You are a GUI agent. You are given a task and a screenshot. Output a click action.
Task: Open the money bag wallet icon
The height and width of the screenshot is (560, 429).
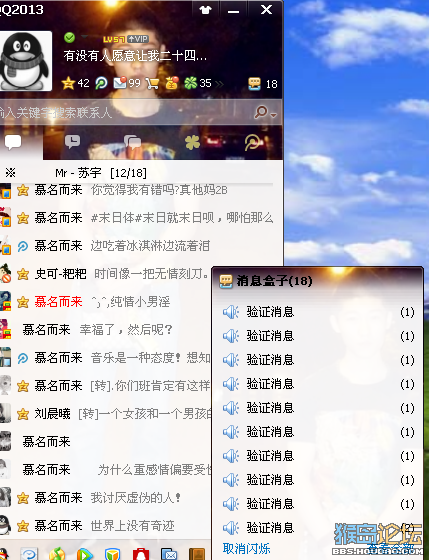point(171,83)
